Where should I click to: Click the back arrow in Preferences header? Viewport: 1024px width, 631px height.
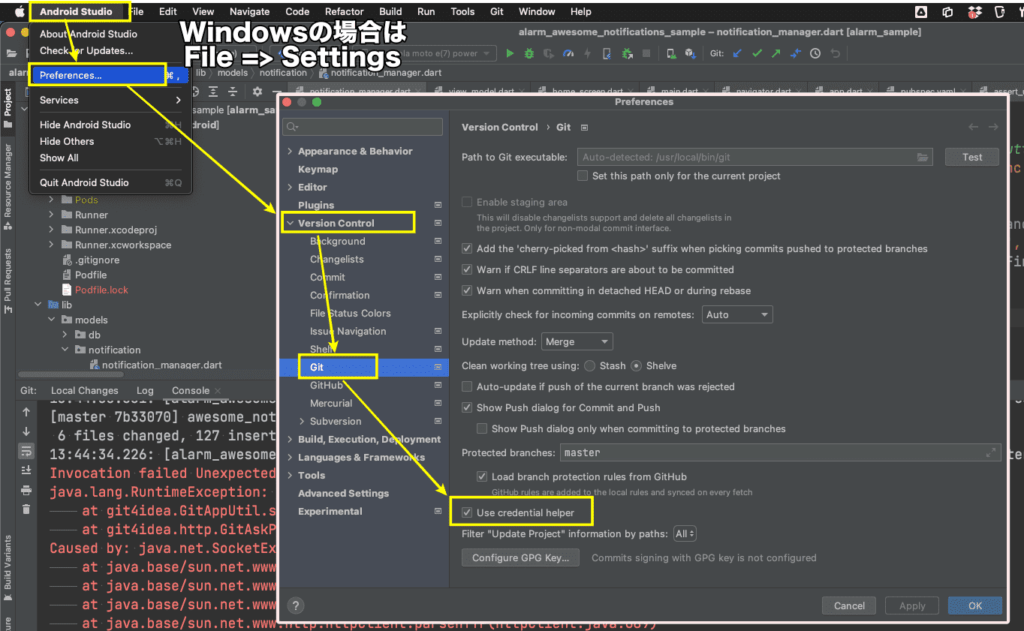click(973, 127)
